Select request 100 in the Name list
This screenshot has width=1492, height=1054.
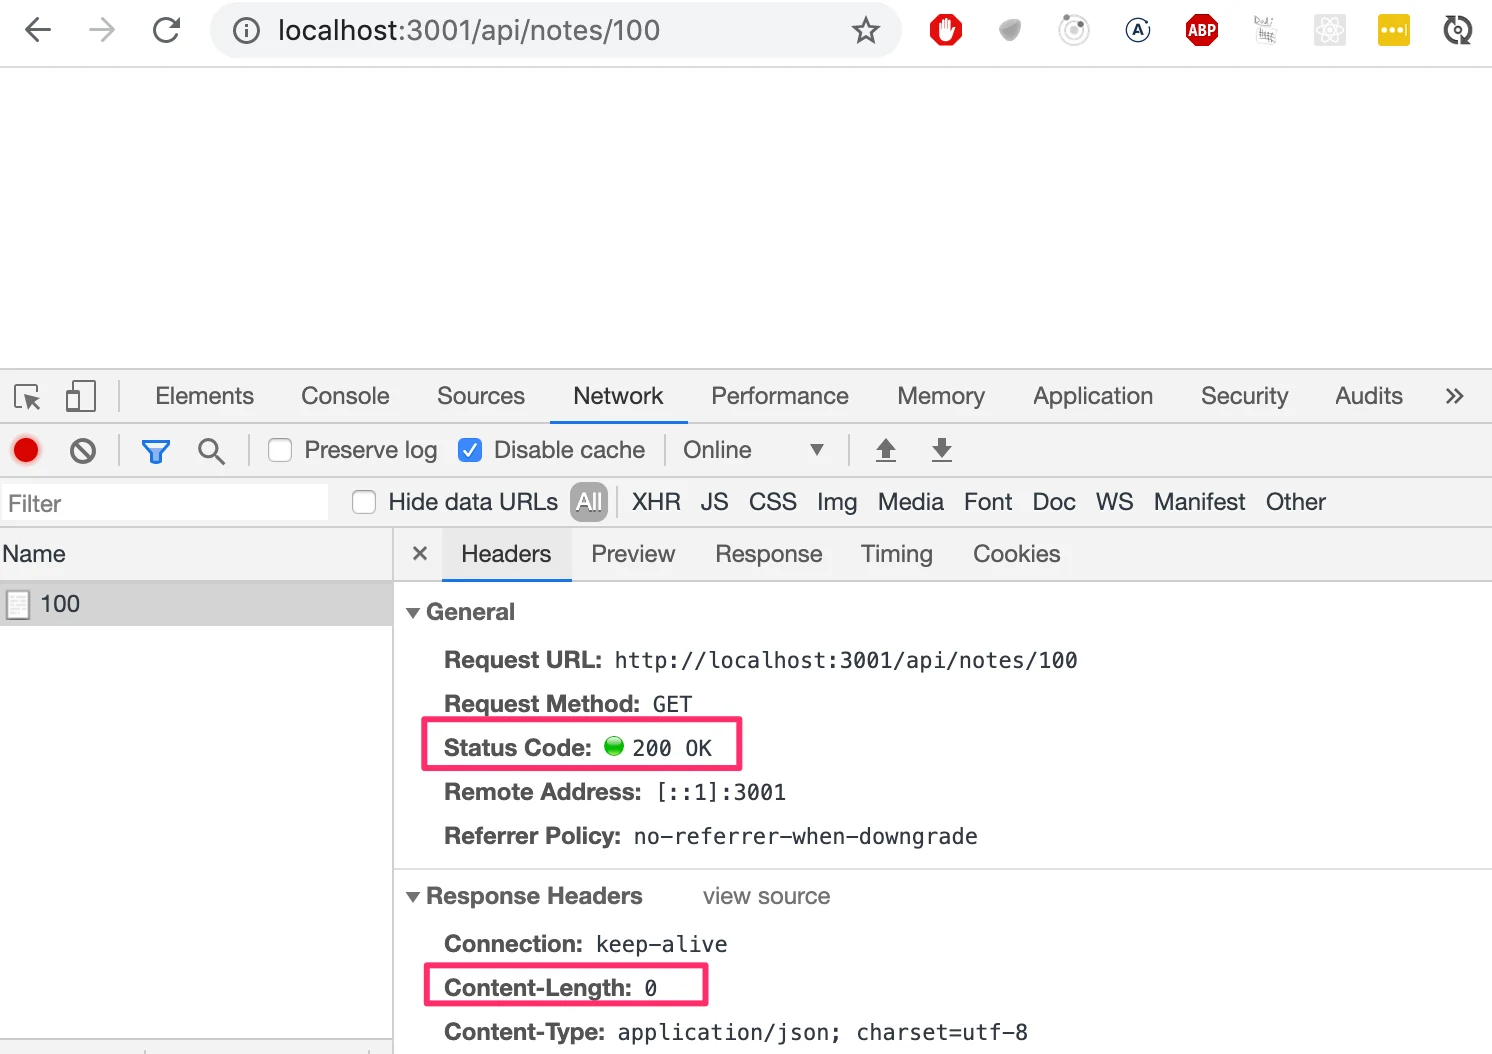click(196, 604)
